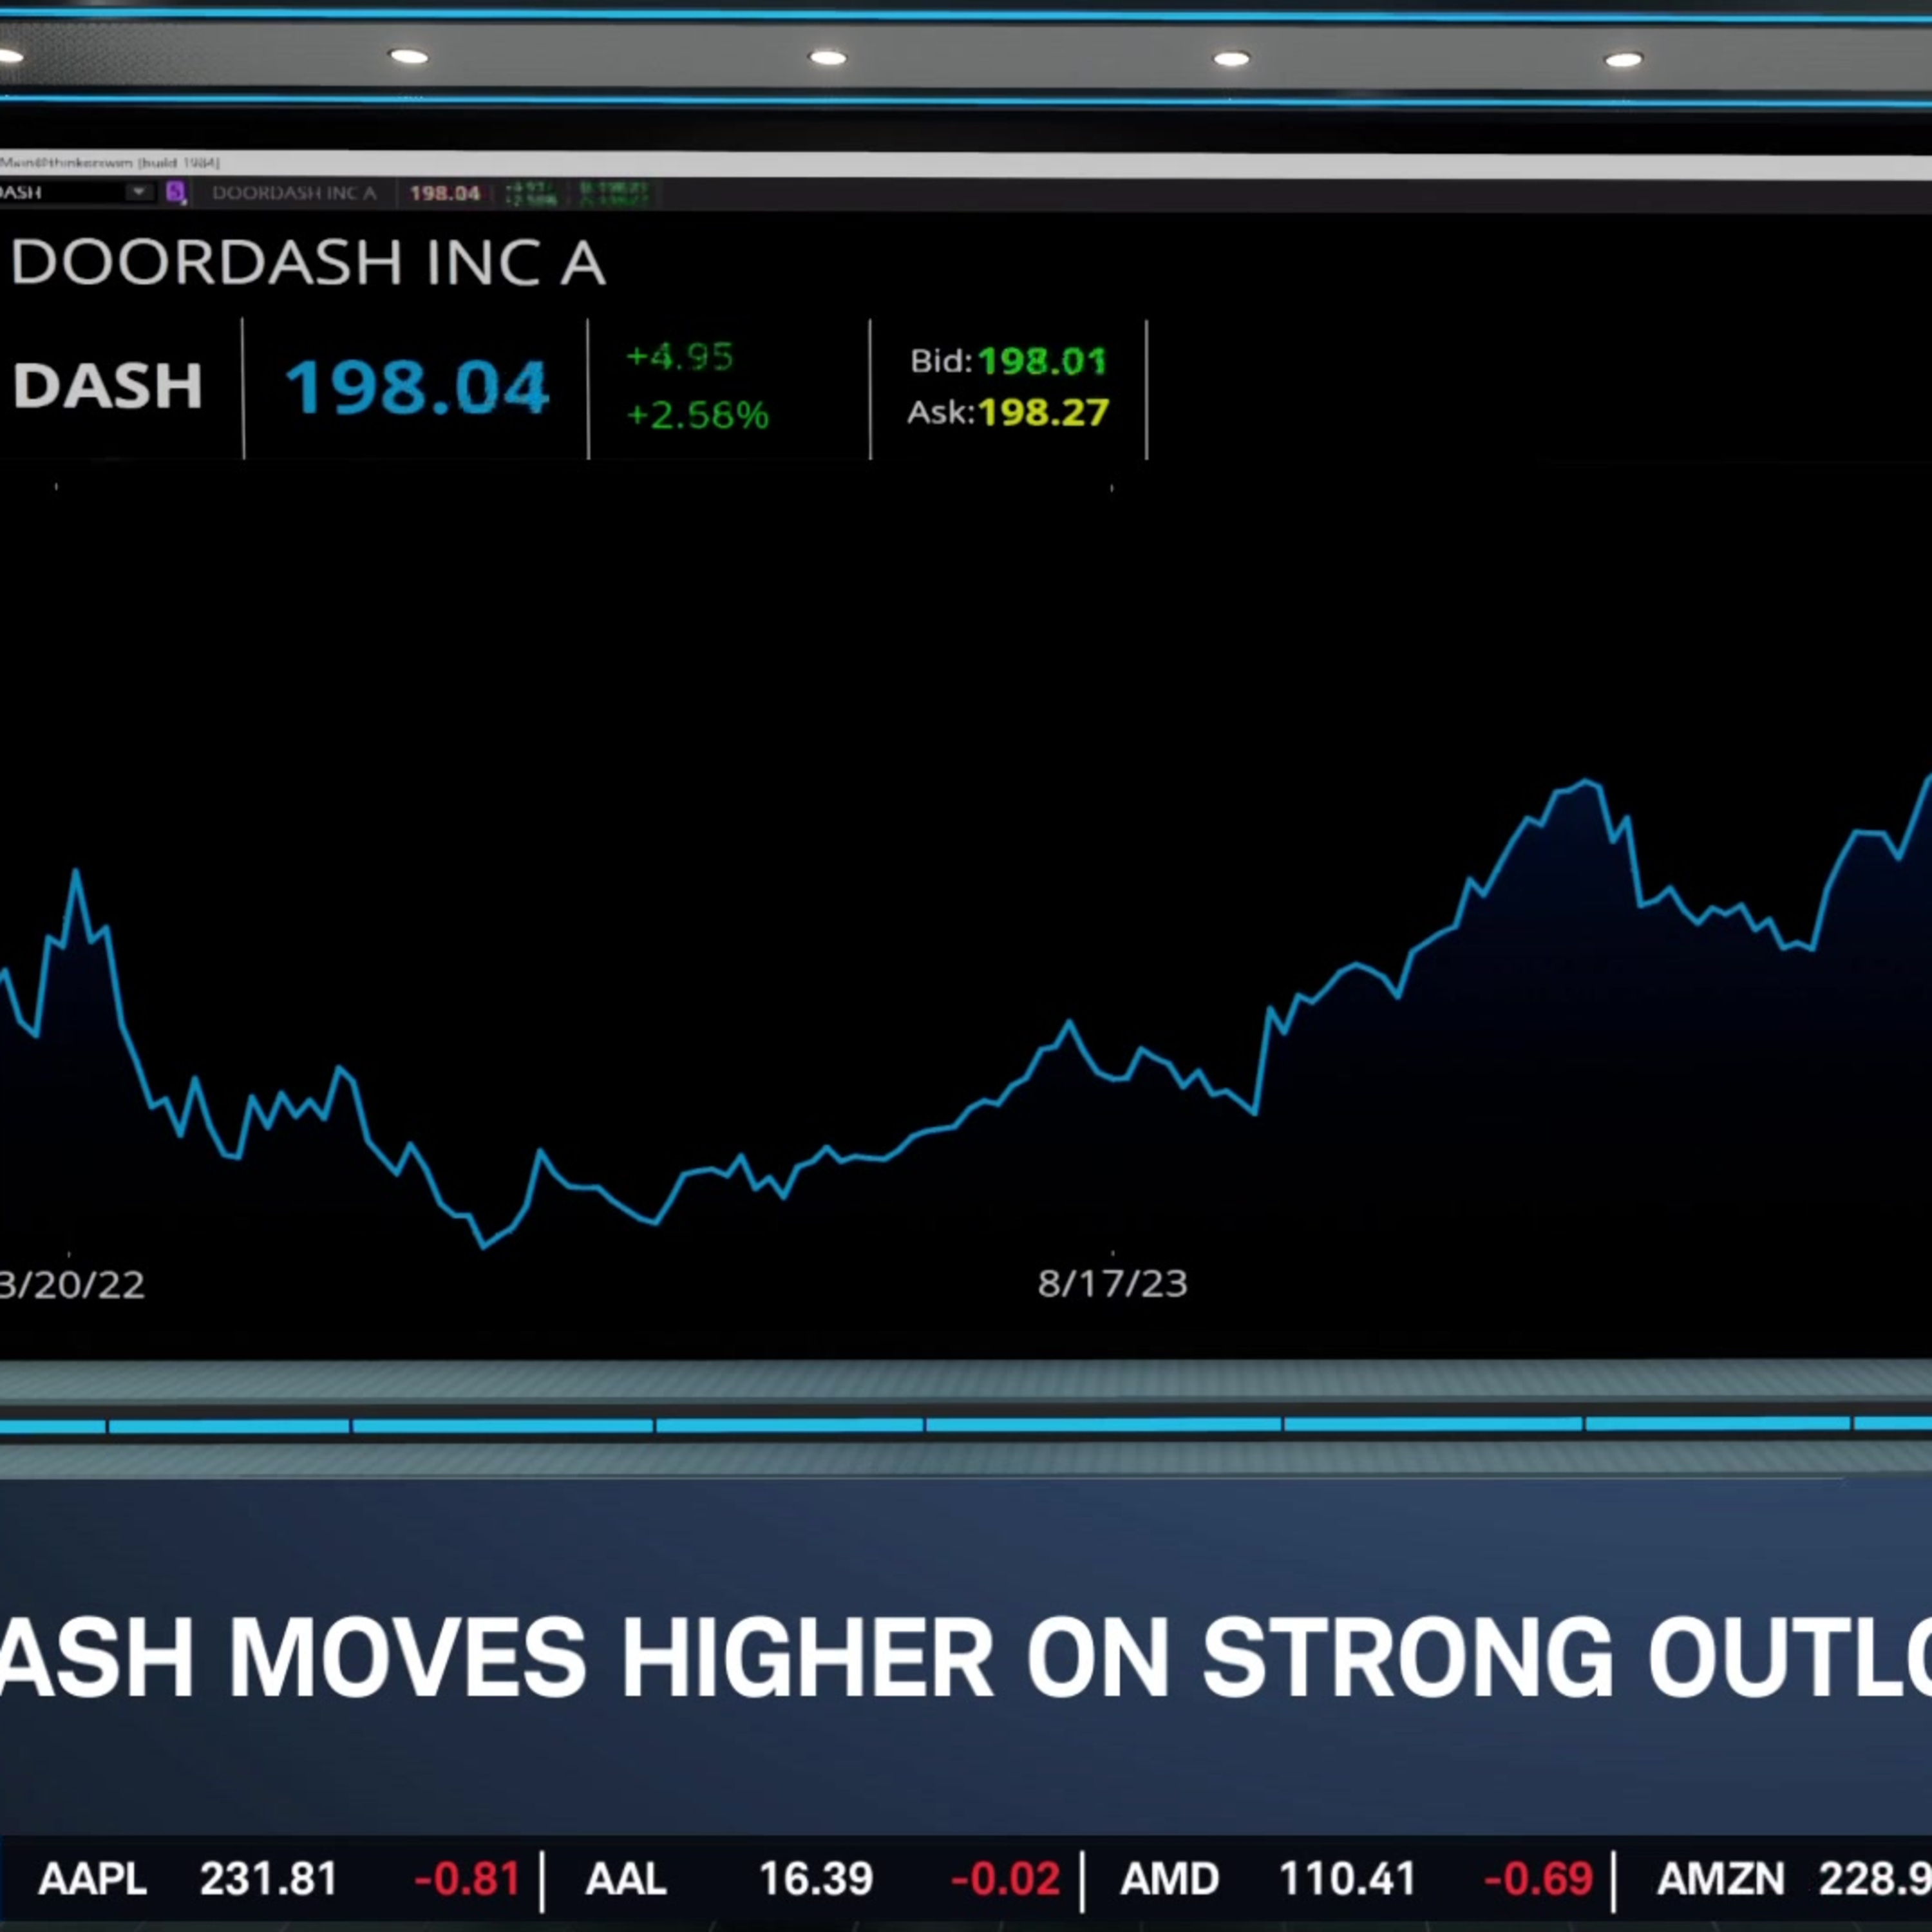Image resolution: width=1932 pixels, height=1932 pixels.
Task: Click the Ask 198.27 quote
Action: click(1008, 412)
